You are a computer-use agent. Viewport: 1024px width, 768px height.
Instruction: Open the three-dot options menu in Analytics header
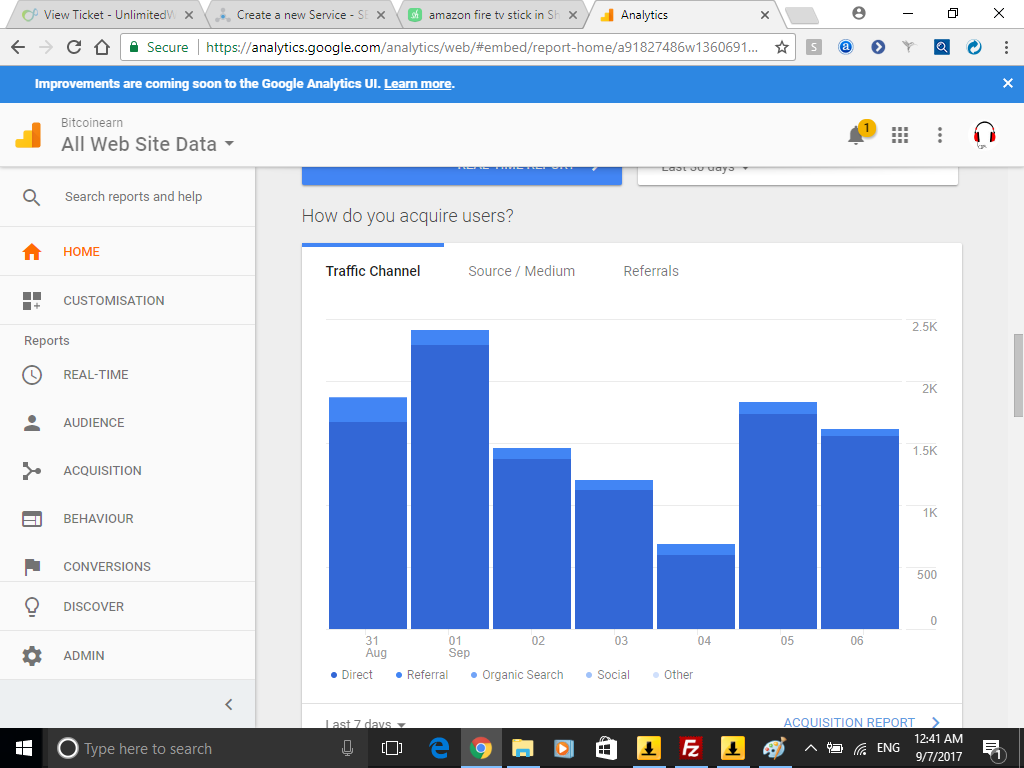click(940, 135)
